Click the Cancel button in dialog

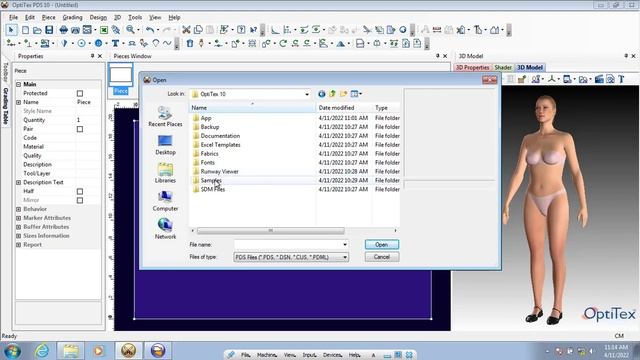point(382,257)
